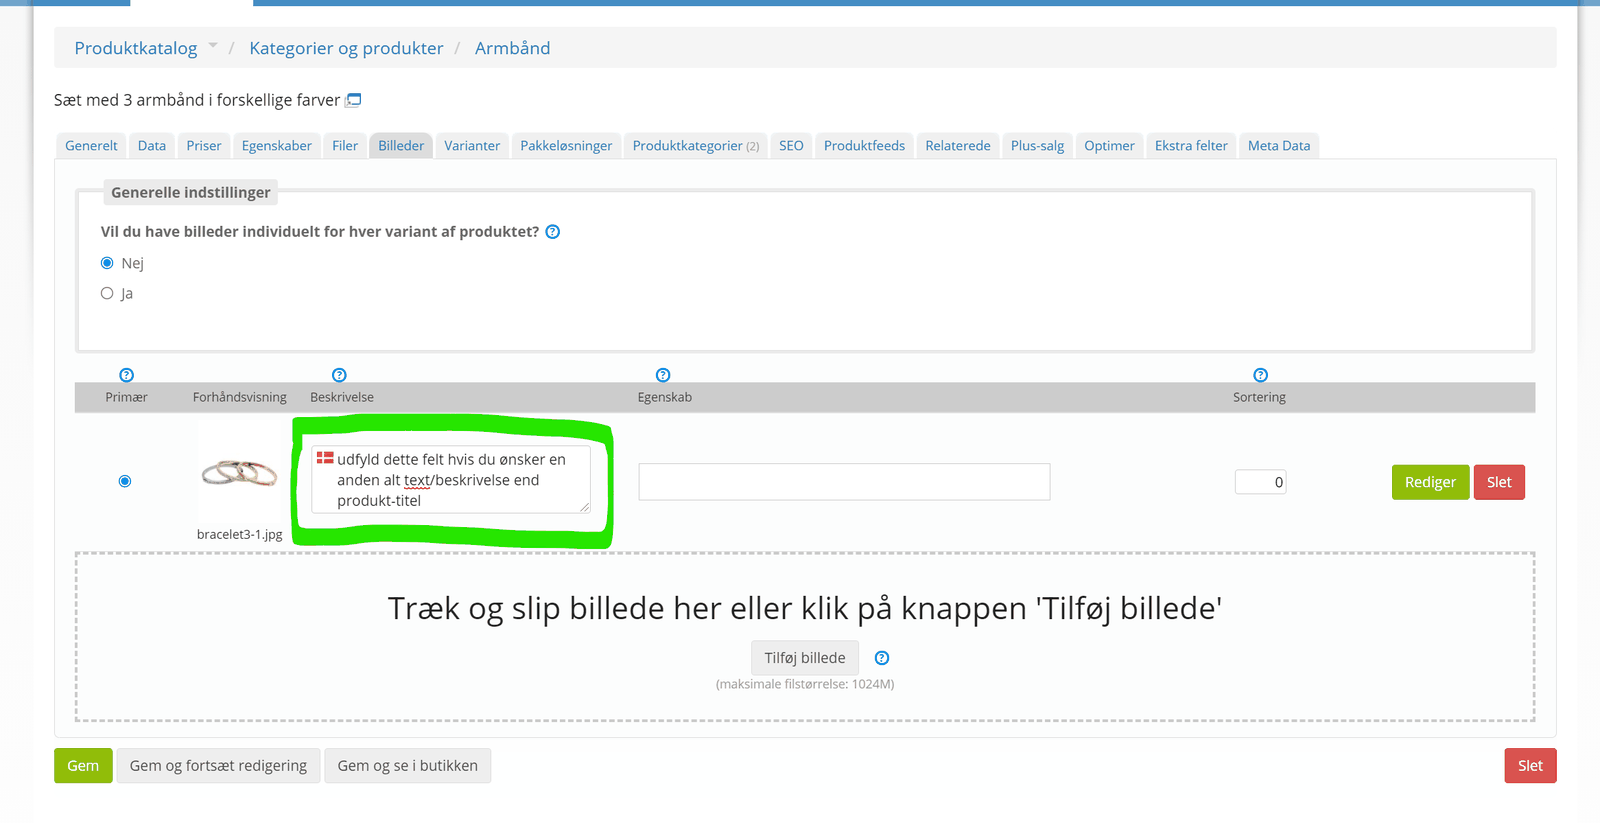Expand the Produktkatalog breadcrumb dropdown arrow
This screenshot has width=1600, height=823.
point(213,46)
